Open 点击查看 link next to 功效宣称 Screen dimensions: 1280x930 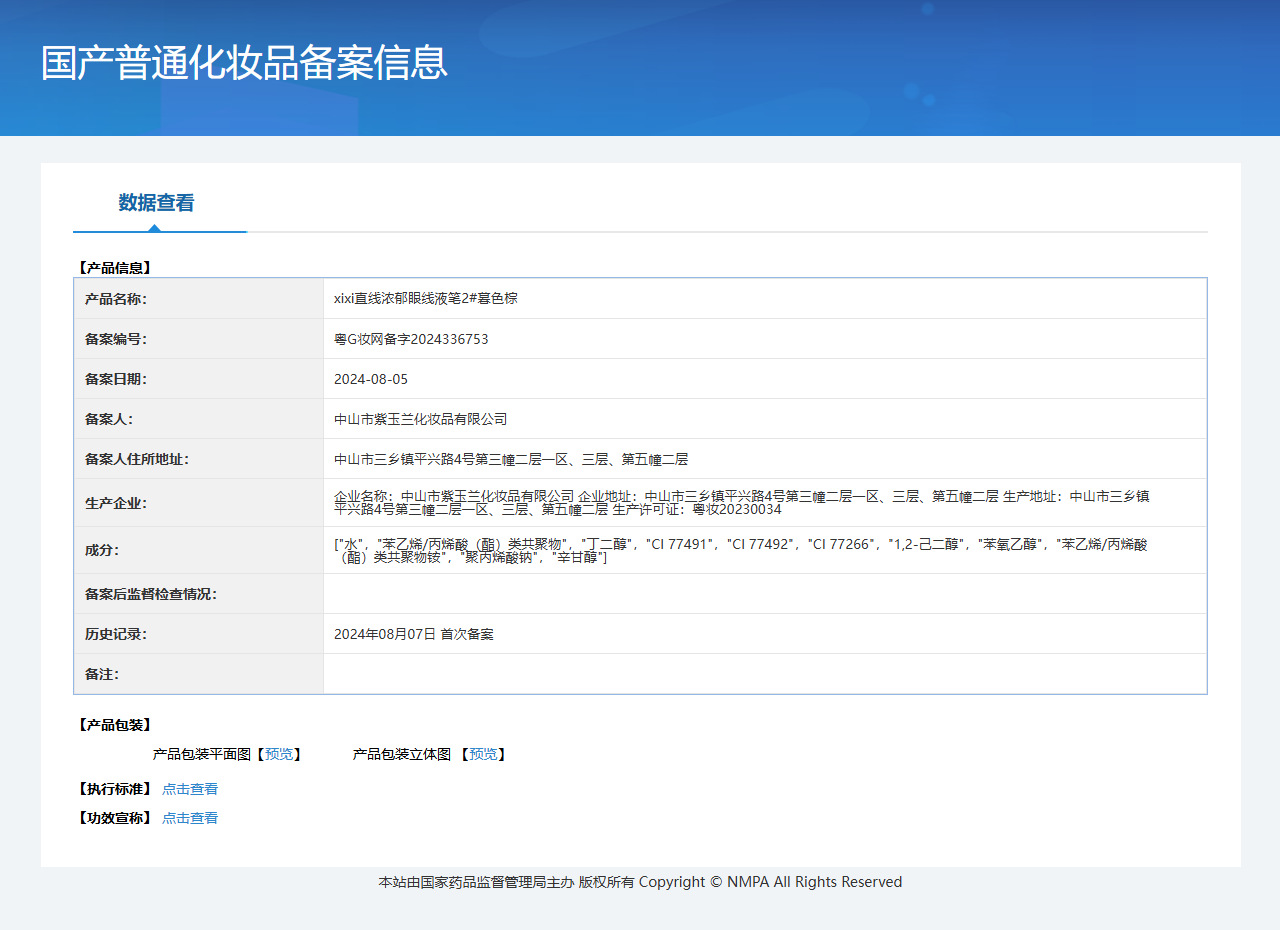click(190, 818)
